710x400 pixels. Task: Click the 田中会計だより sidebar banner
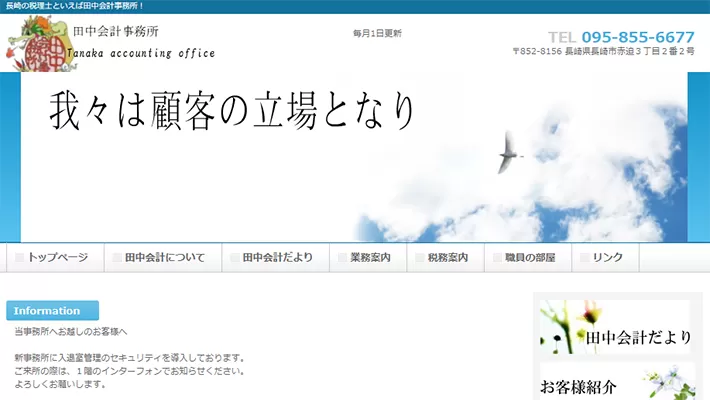tap(616, 327)
